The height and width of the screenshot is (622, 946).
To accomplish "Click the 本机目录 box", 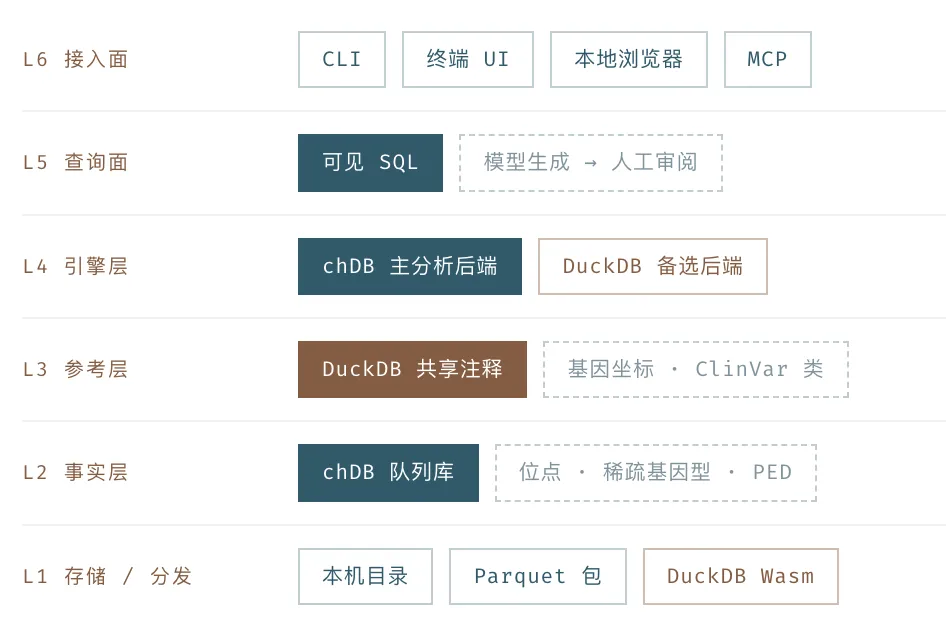I will tap(365, 577).
